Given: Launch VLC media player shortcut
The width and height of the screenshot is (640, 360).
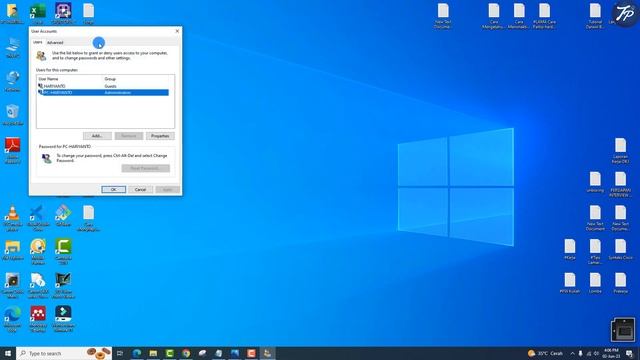Looking at the screenshot, I should (13, 218).
